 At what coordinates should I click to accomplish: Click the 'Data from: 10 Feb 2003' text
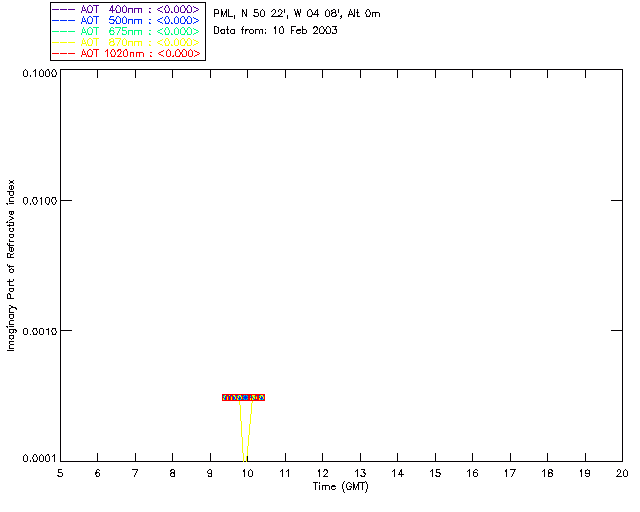pos(276,30)
